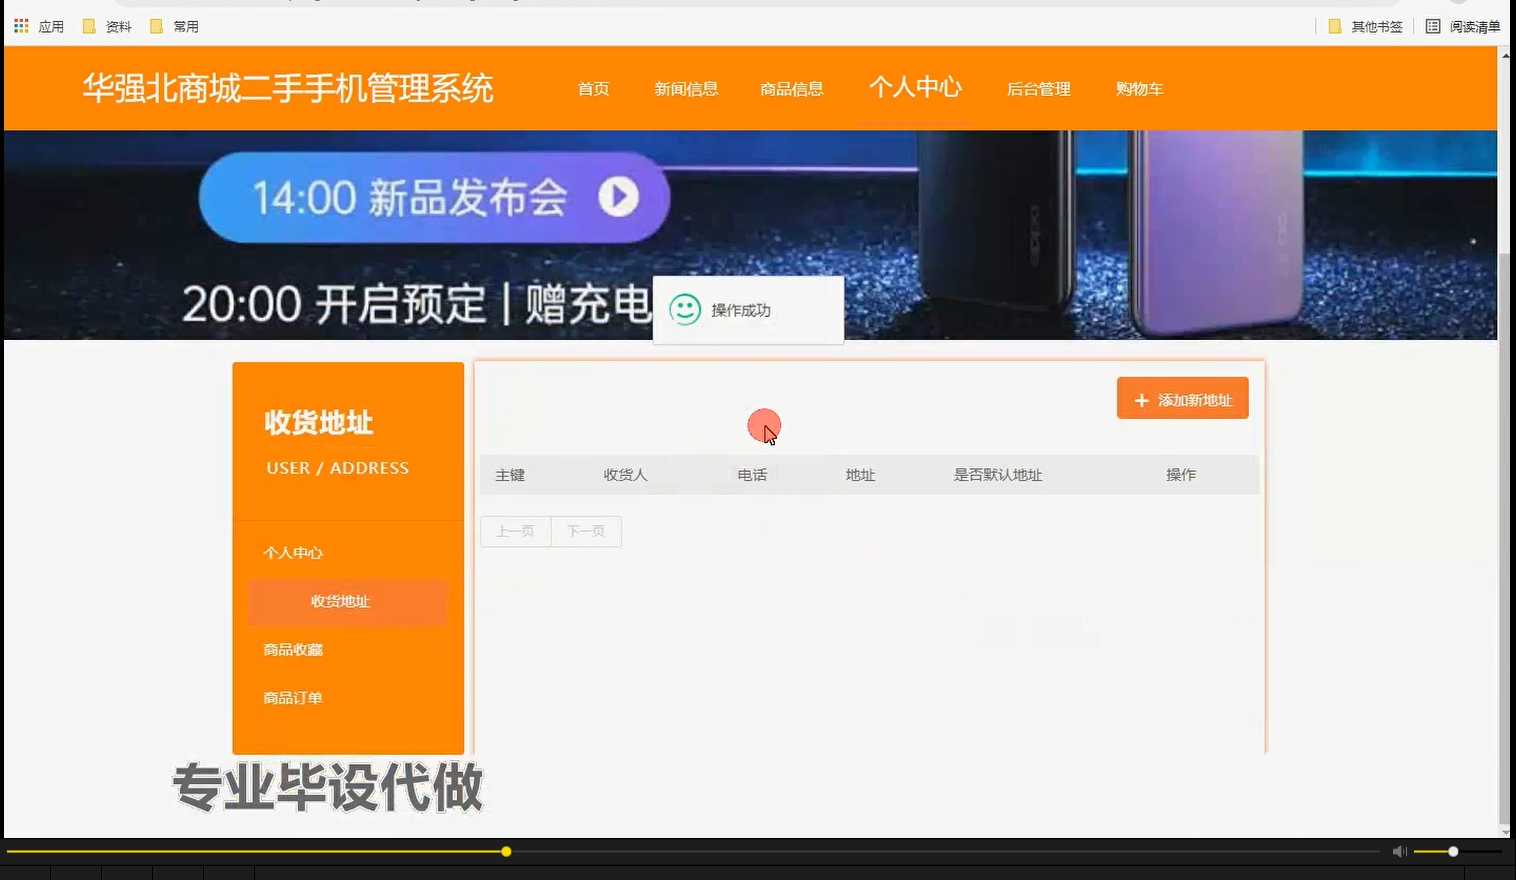Open the 购物车 shopping cart
1516x880 pixels.
[x=1139, y=89]
